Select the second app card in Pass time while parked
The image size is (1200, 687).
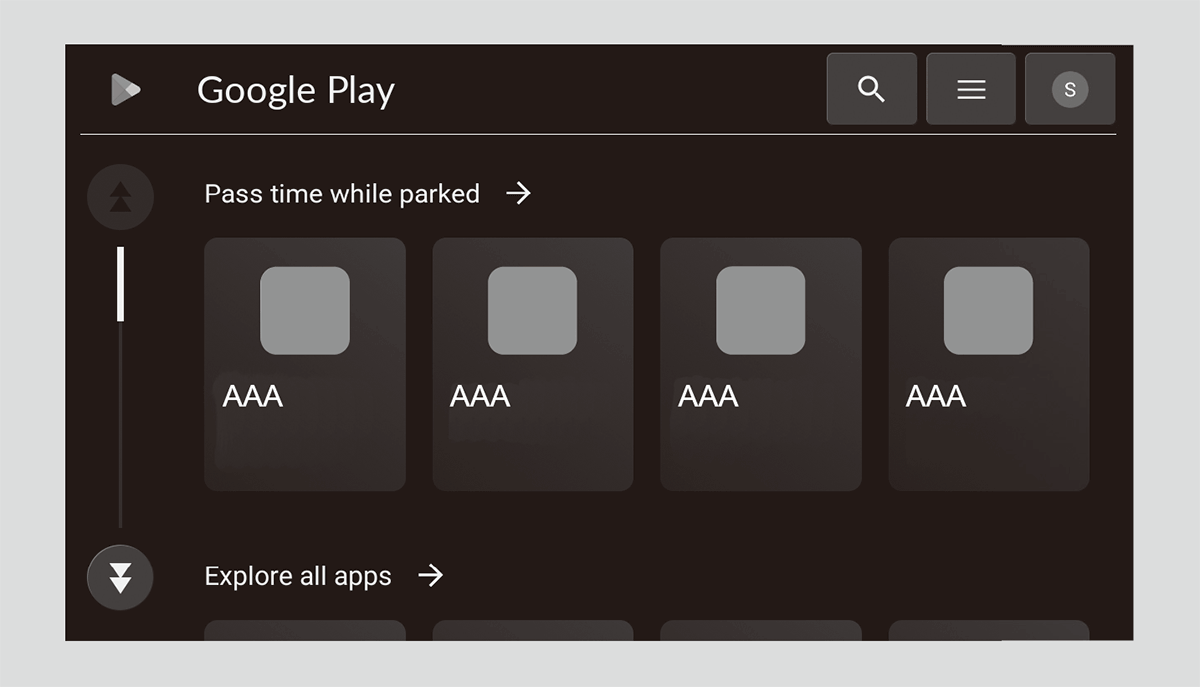click(x=533, y=364)
